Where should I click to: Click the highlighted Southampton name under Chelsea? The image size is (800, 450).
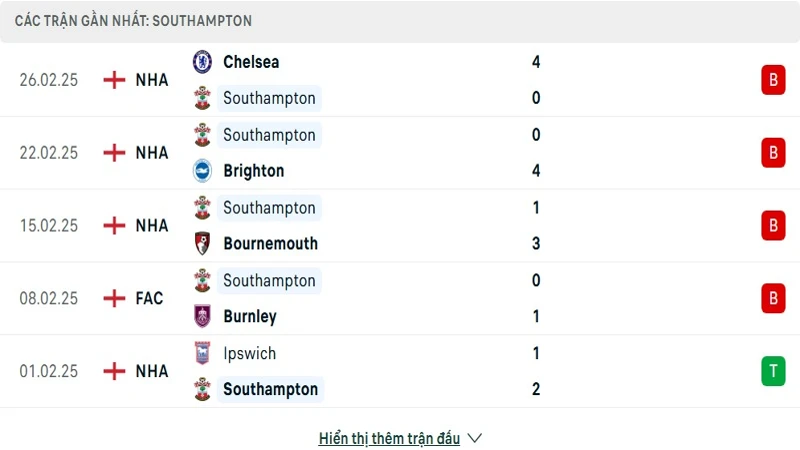(269, 98)
